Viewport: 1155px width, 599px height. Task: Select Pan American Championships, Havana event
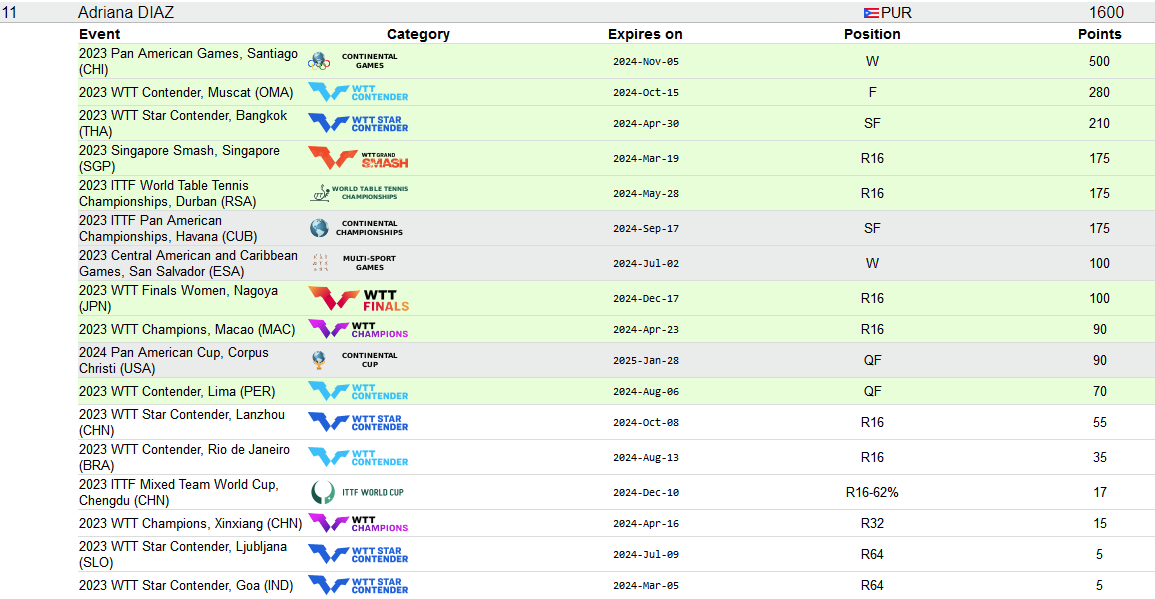(x=169, y=228)
